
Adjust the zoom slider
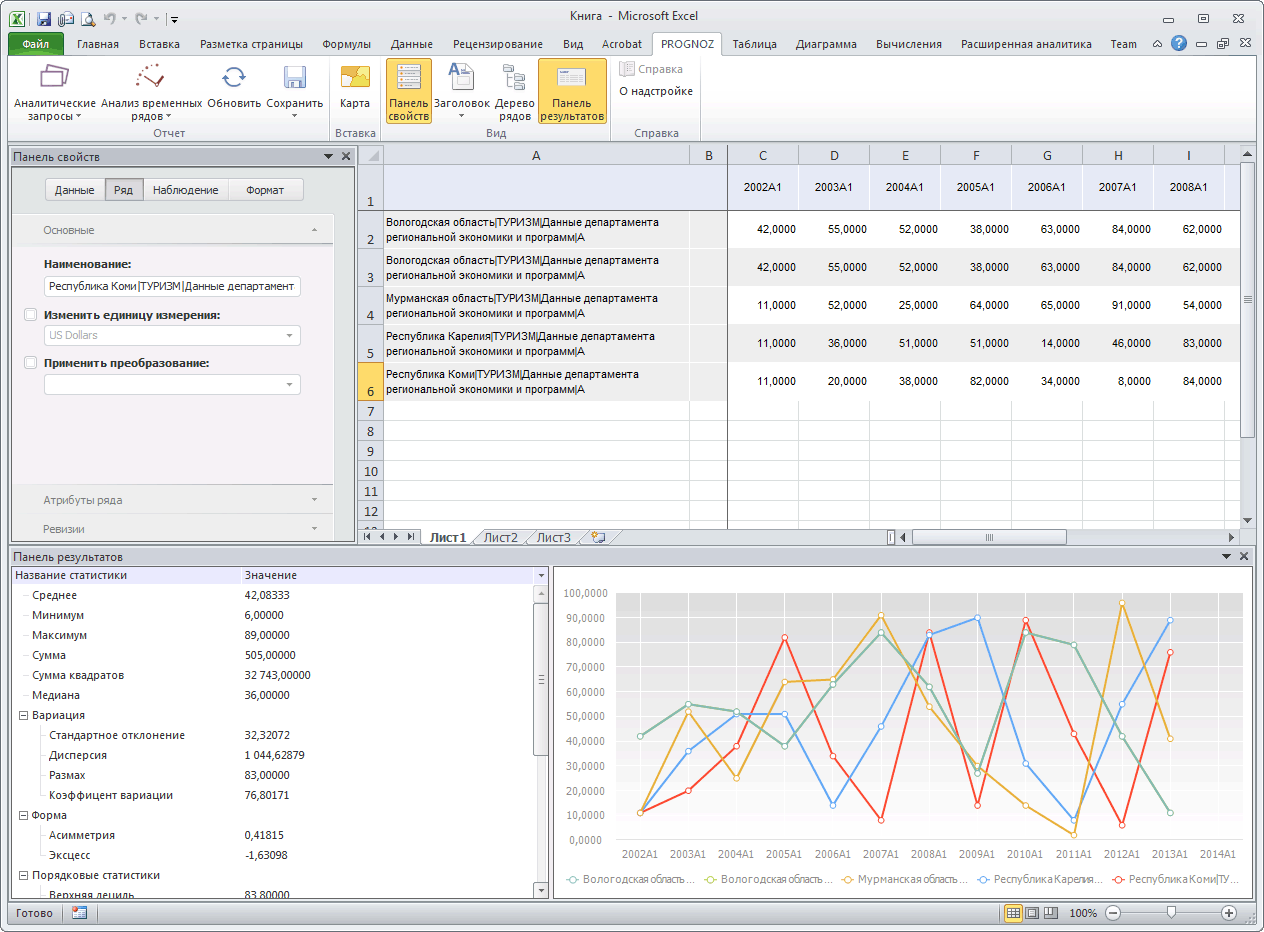pyautogui.click(x=1170, y=913)
